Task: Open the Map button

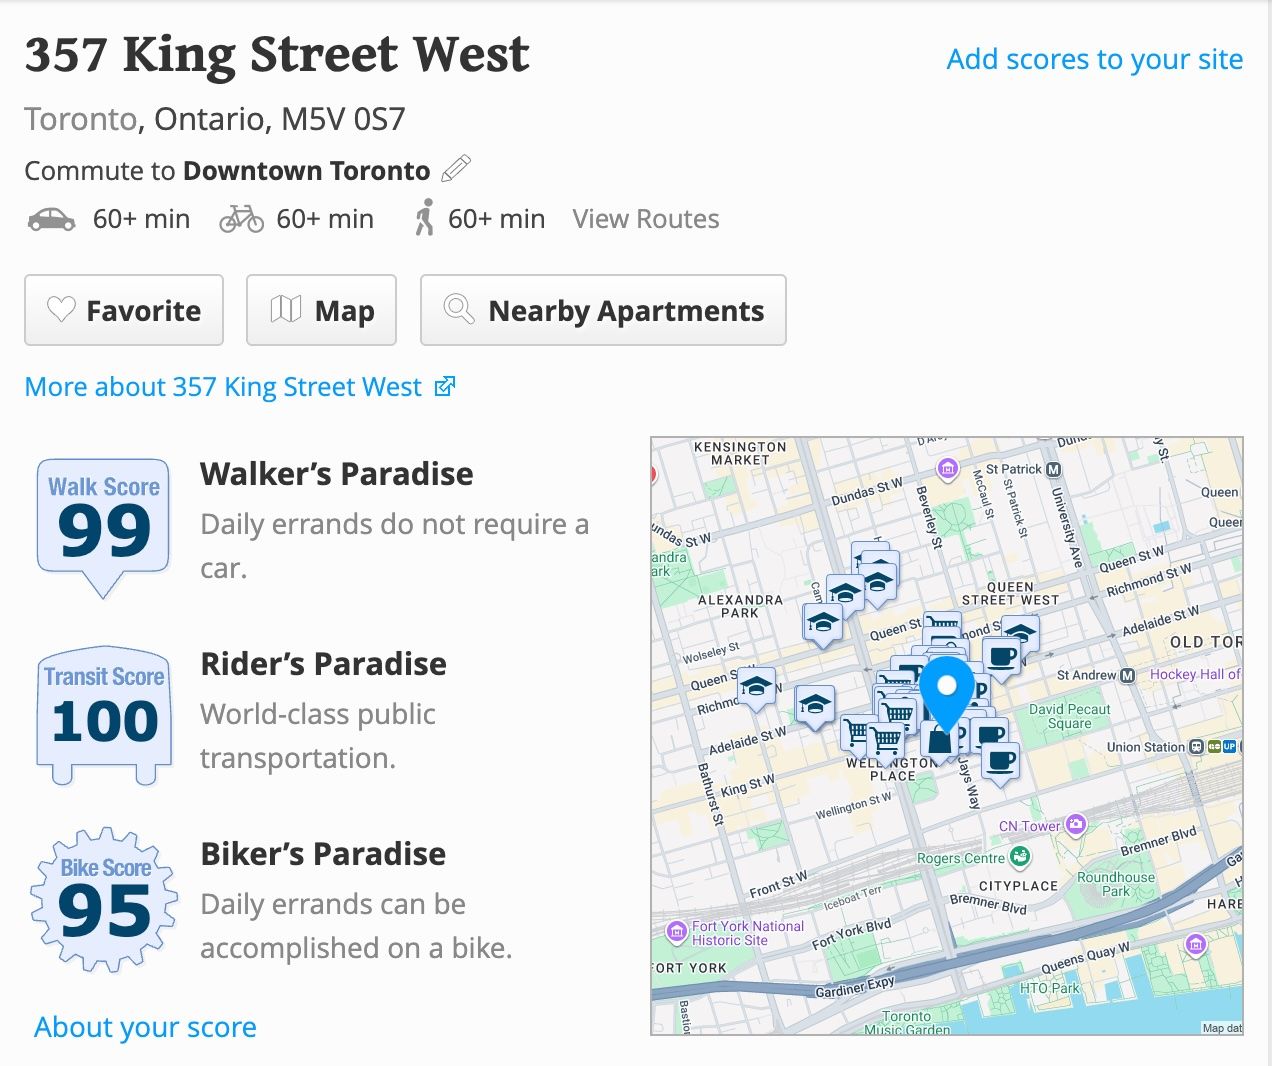Action: (x=321, y=310)
